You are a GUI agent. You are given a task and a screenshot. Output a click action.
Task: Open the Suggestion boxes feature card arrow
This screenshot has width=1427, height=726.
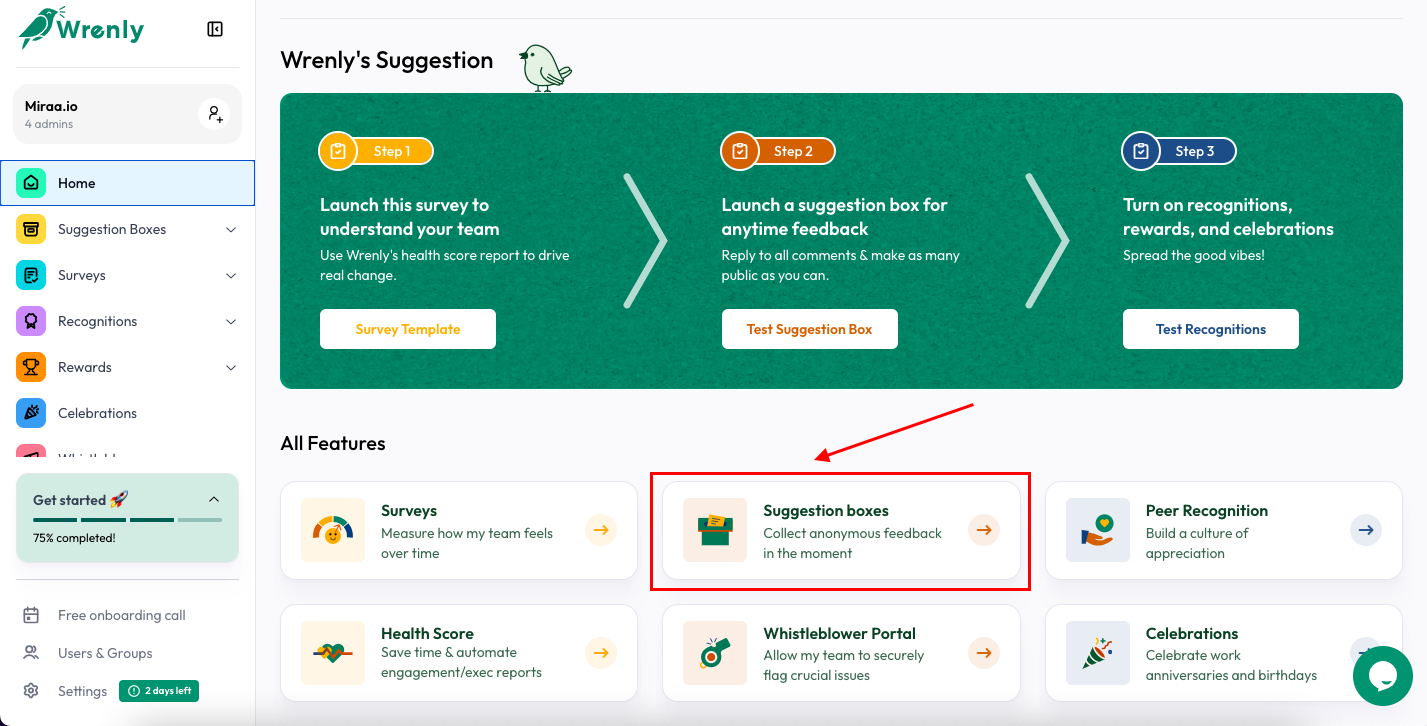click(x=983, y=530)
